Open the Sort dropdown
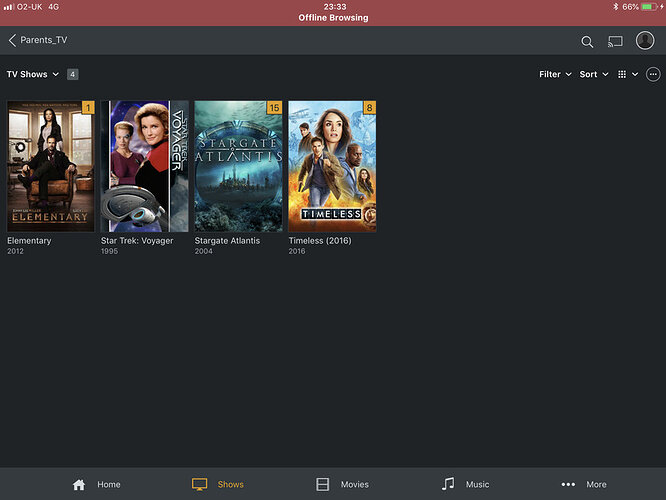 pos(594,74)
